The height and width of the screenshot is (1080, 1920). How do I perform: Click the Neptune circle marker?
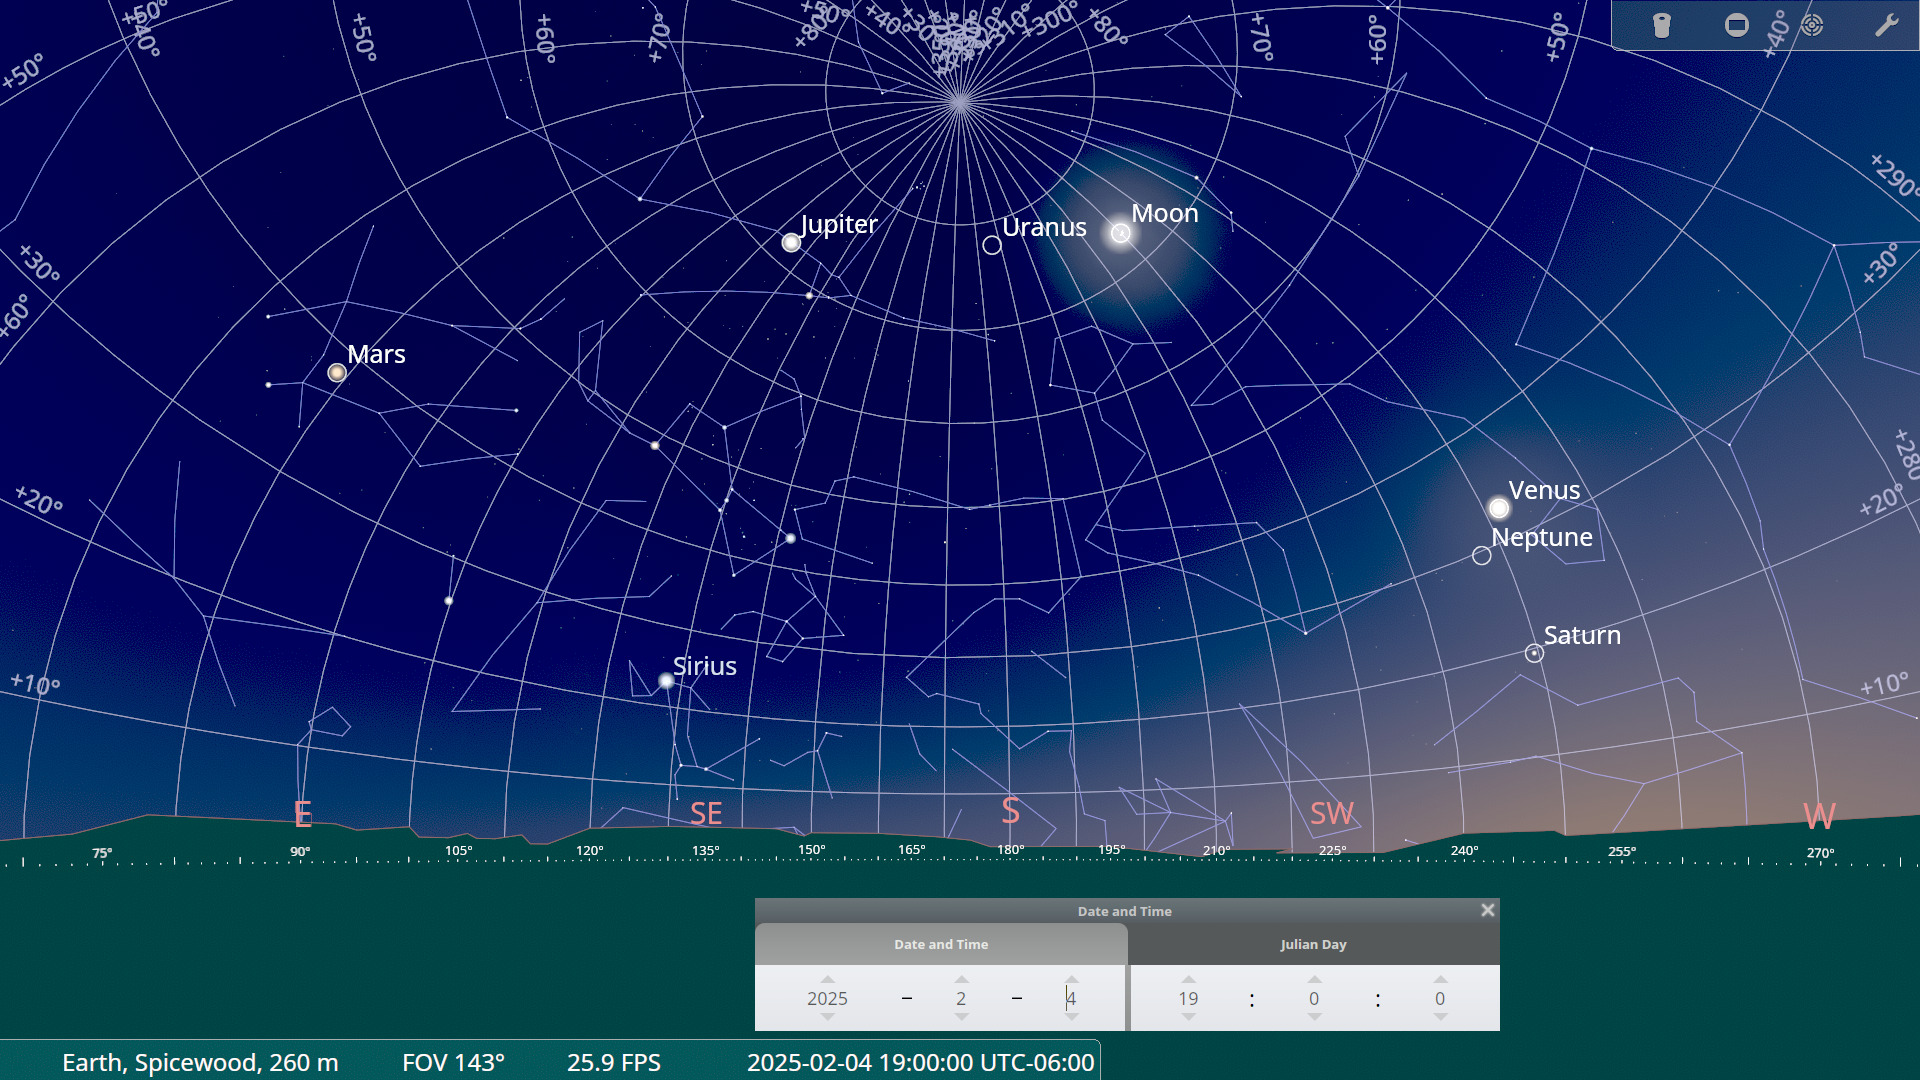coord(1482,556)
